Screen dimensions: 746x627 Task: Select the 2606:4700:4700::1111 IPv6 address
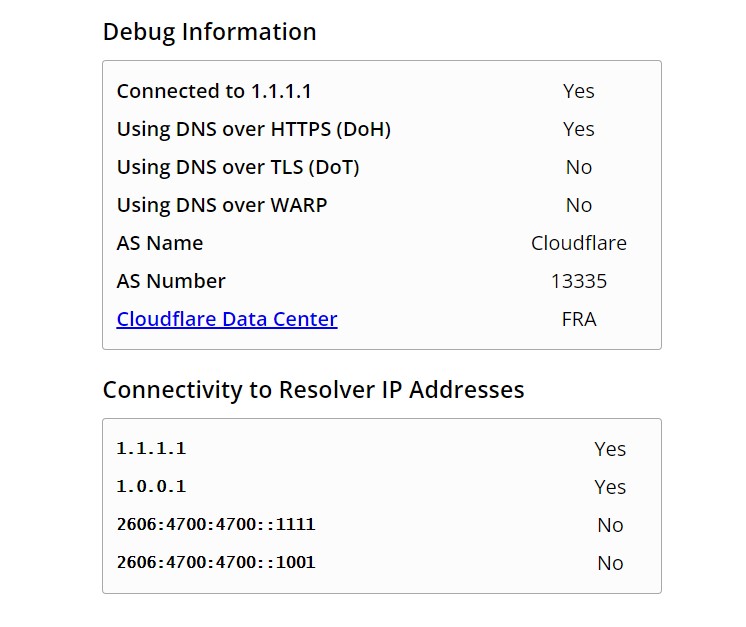click(x=216, y=524)
